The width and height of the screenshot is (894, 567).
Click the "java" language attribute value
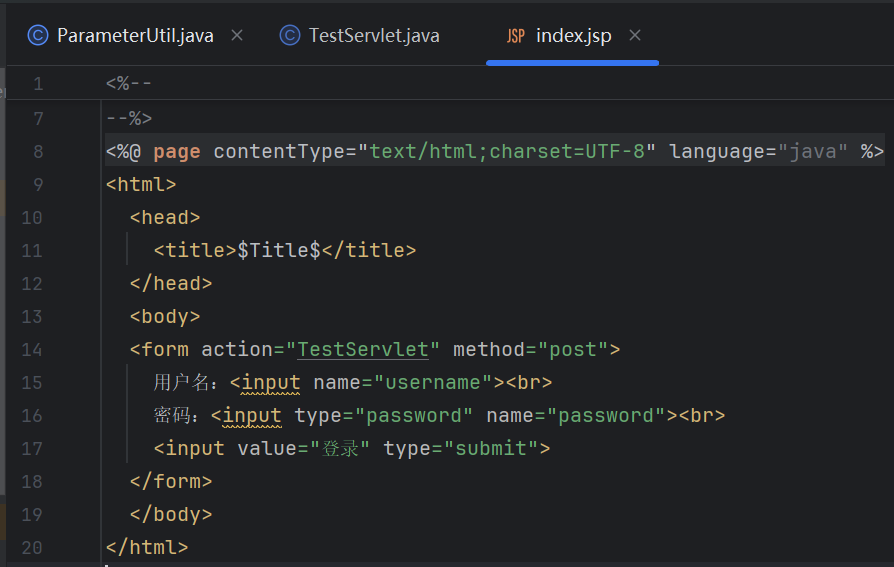pyautogui.click(x=812, y=151)
